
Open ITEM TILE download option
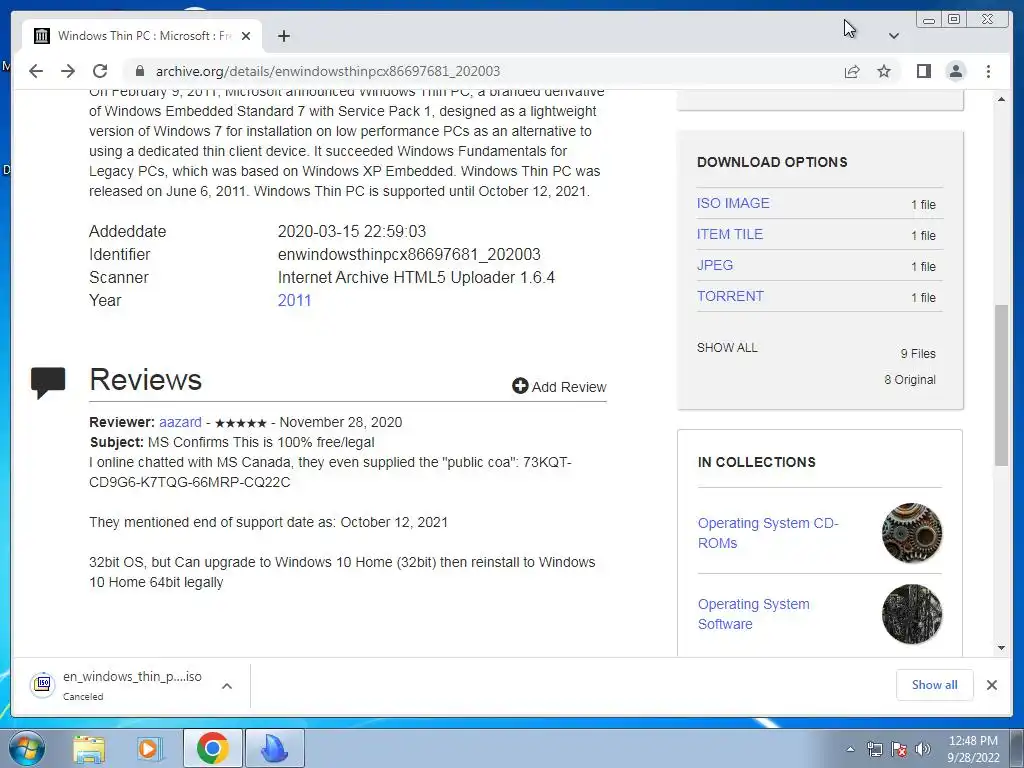coord(729,234)
